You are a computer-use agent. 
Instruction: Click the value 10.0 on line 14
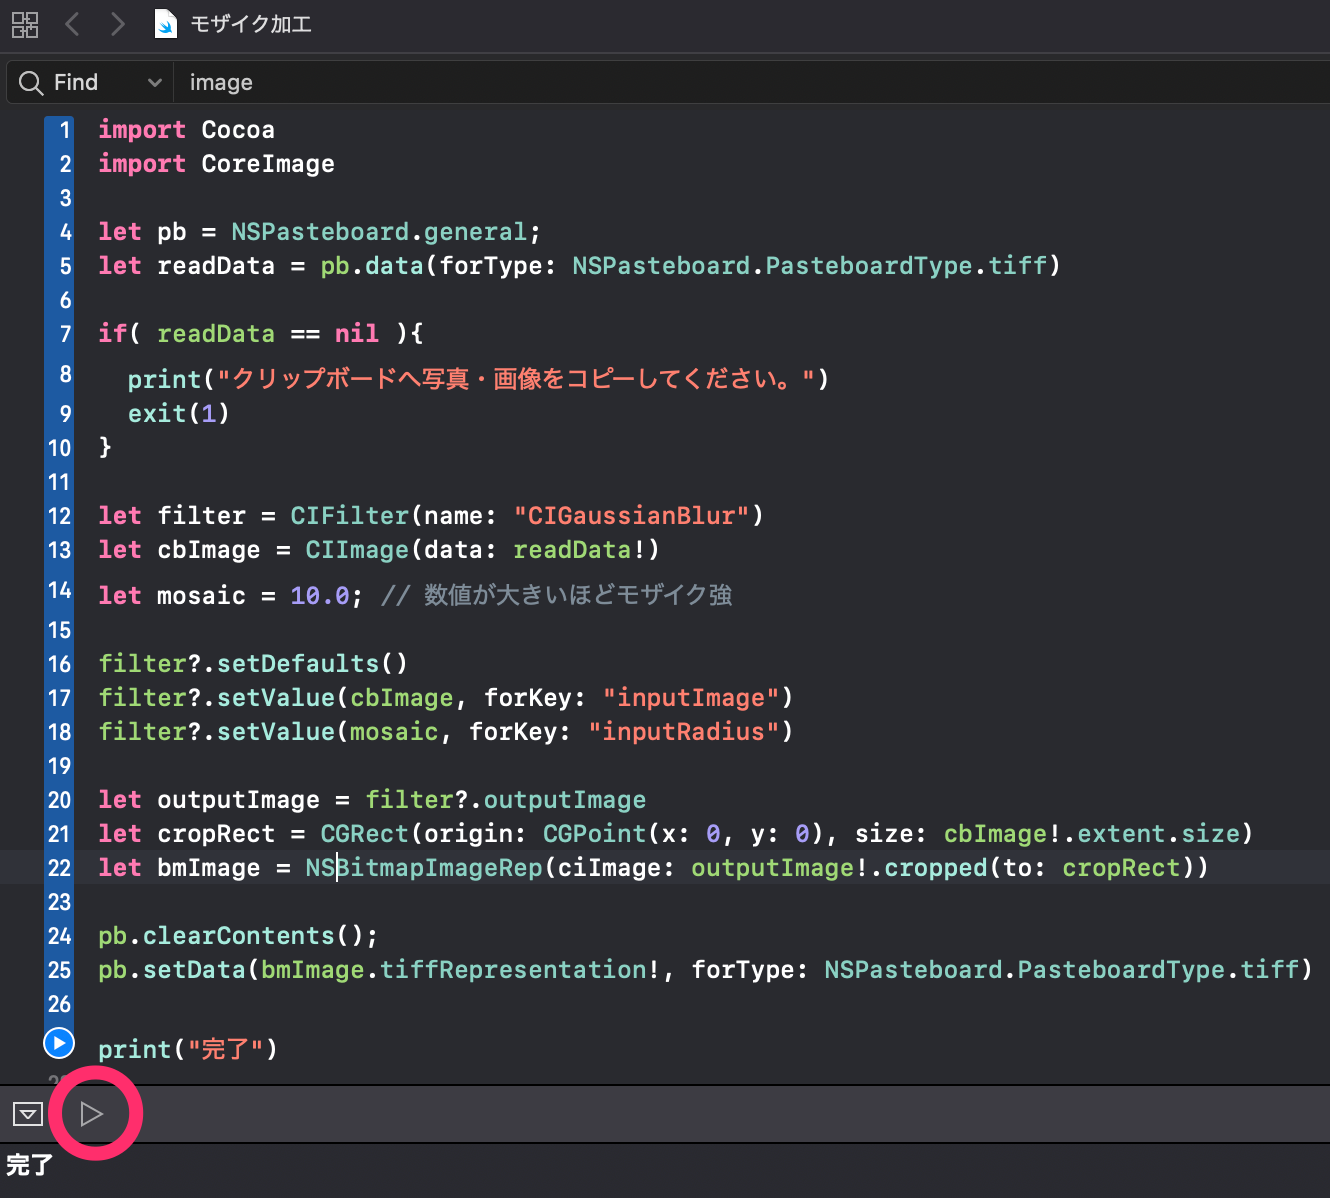[x=320, y=596]
